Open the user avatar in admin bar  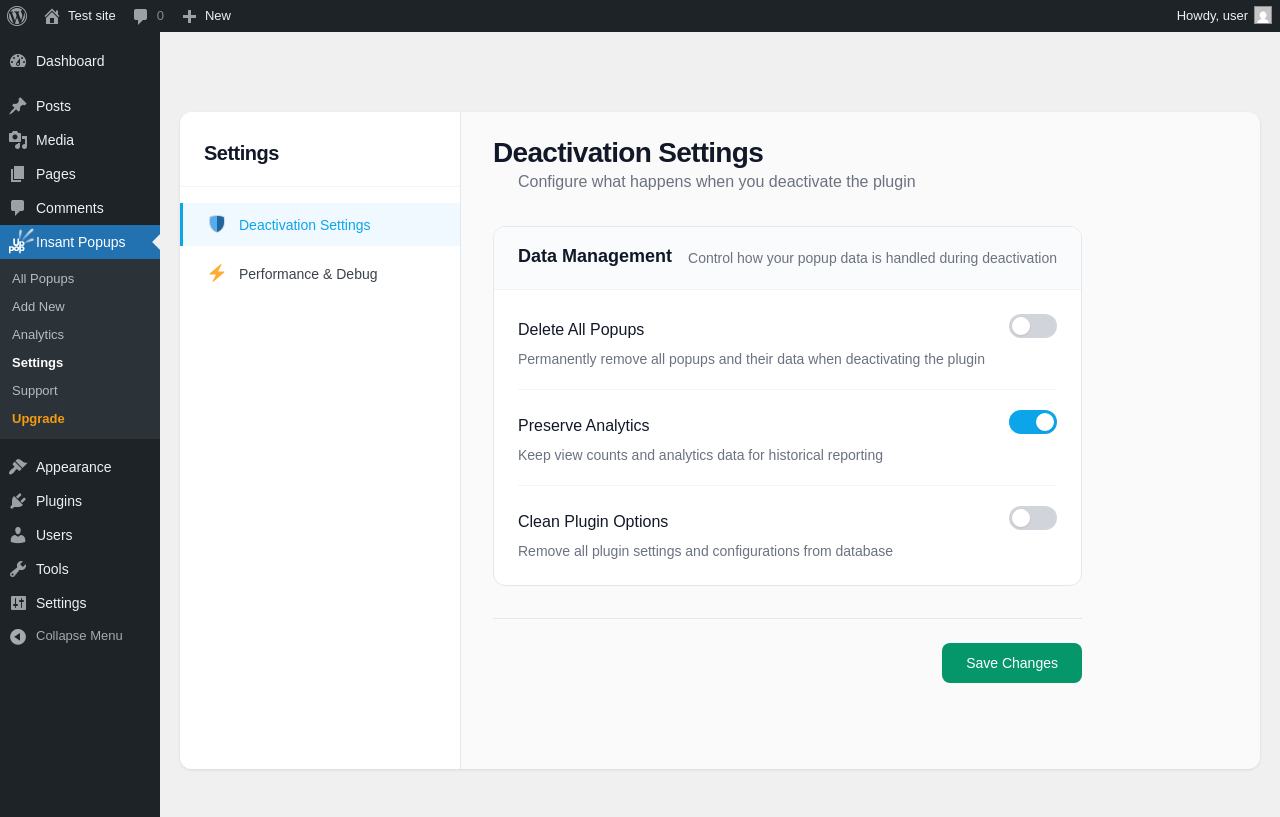pyautogui.click(x=1263, y=16)
